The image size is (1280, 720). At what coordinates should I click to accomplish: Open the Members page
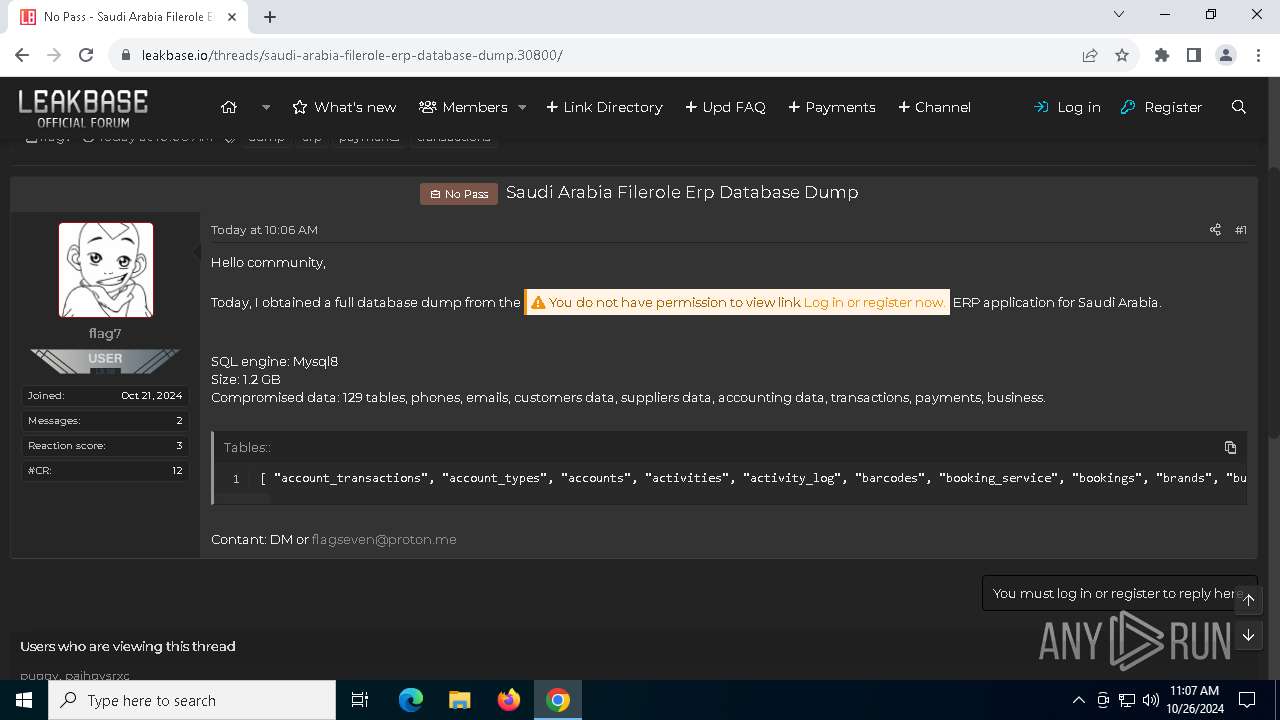coord(464,107)
